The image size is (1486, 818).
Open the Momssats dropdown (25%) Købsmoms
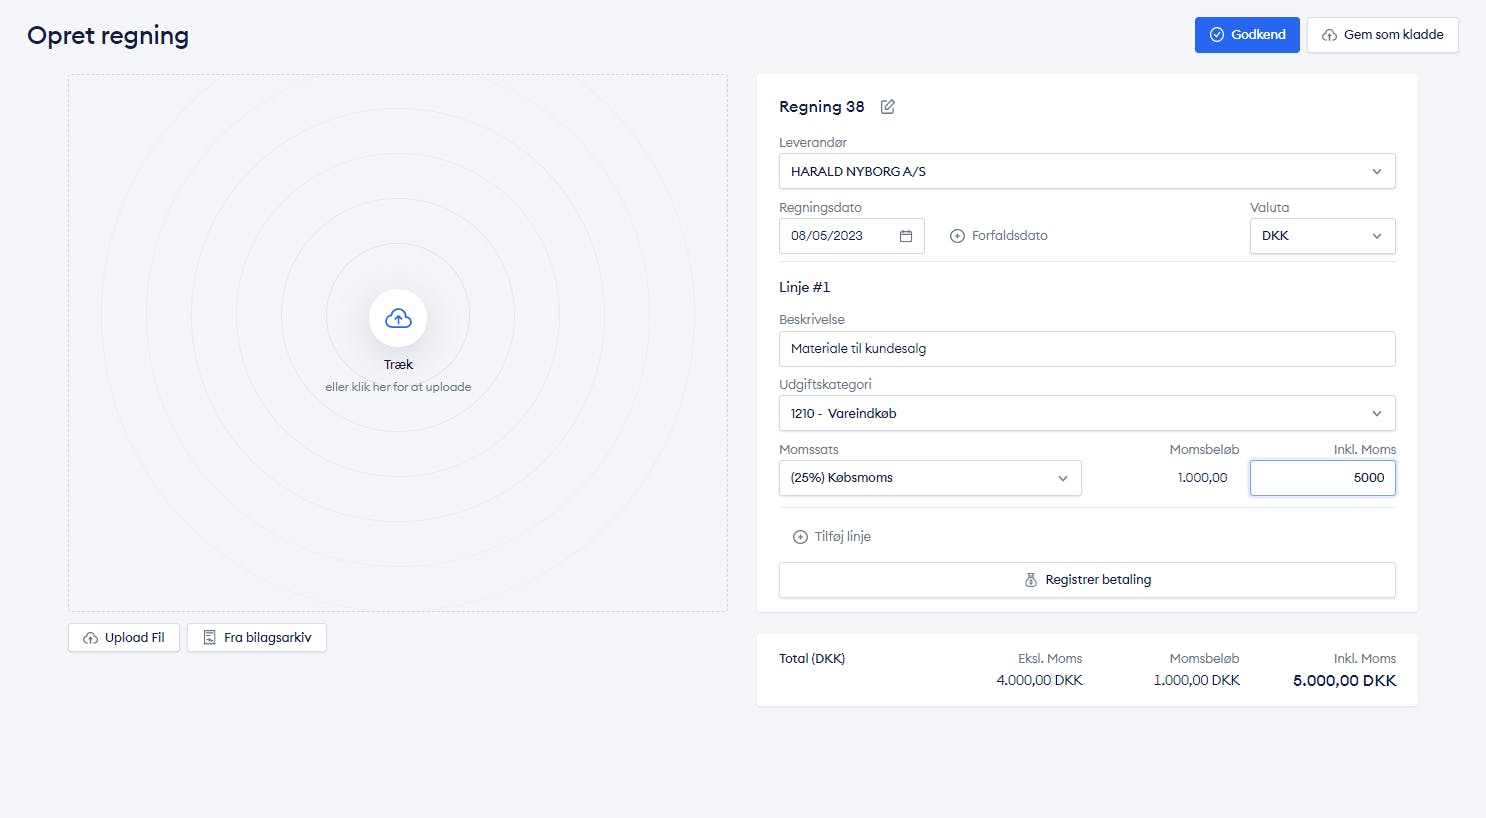(930, 478)
